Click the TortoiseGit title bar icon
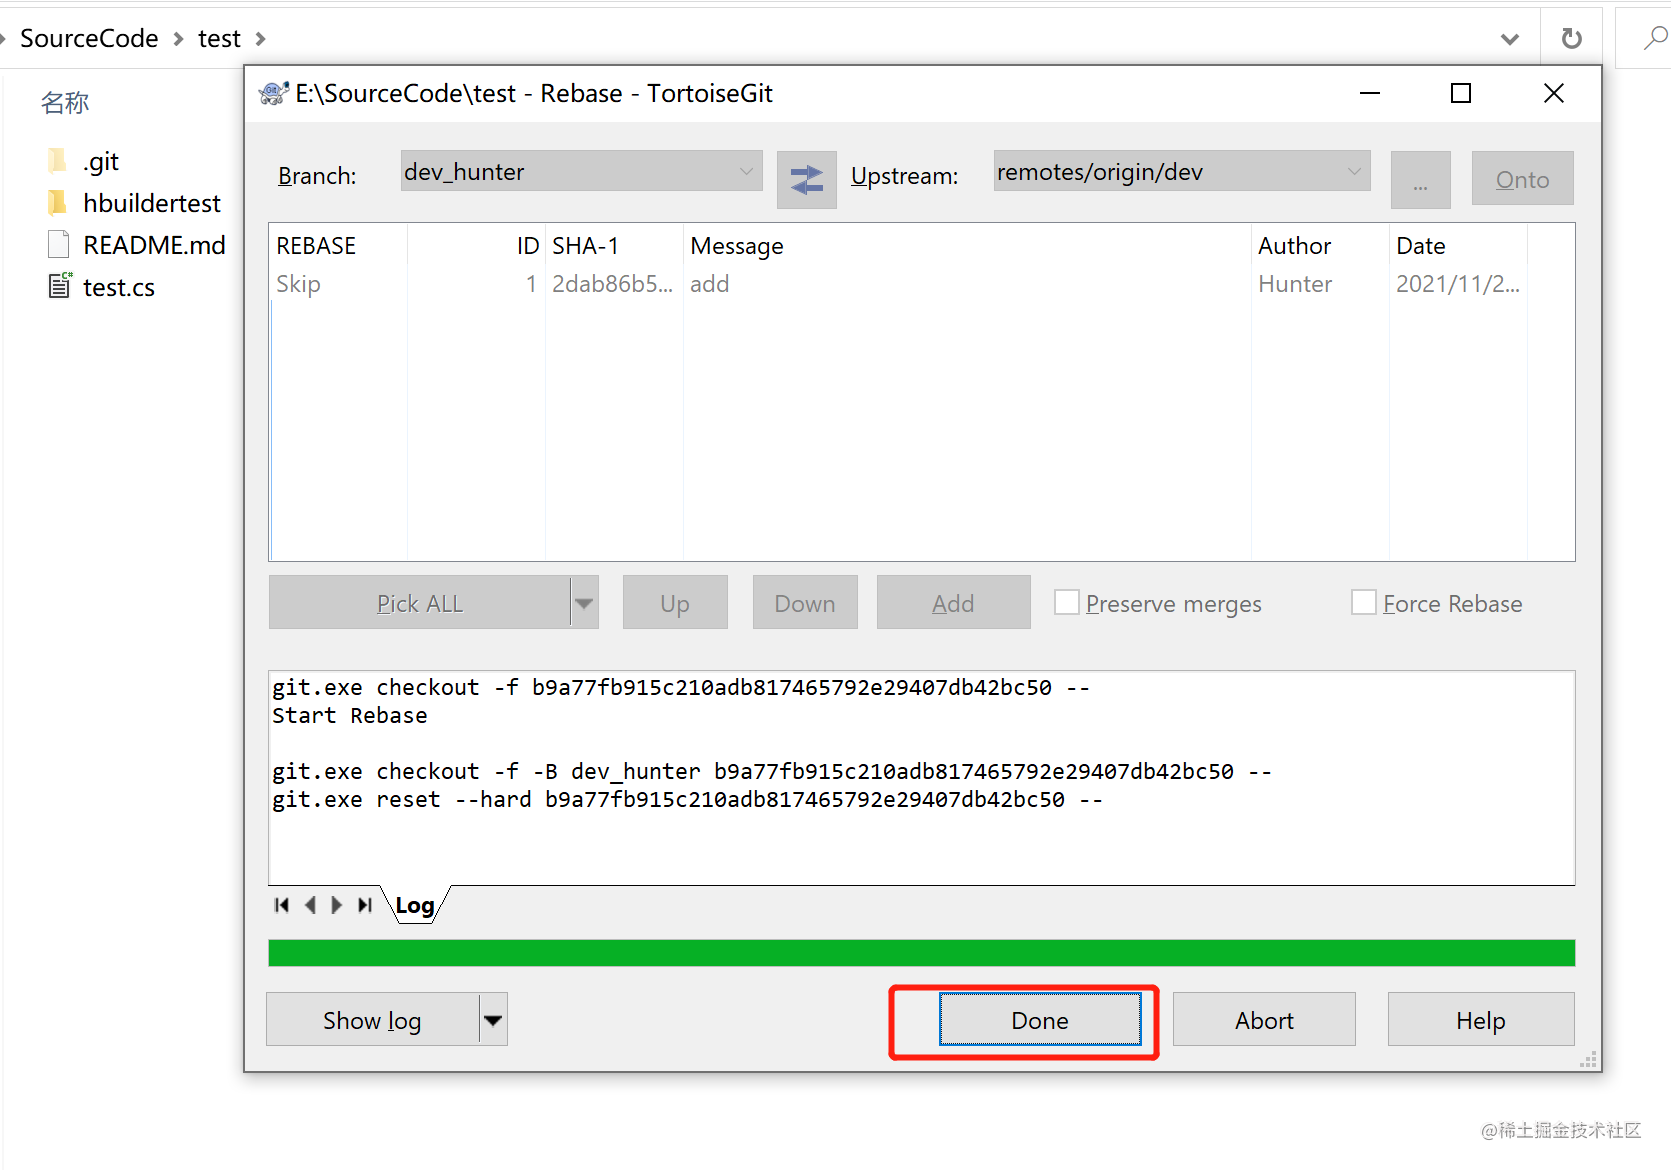This screenshot has height=1170, width=1671. pyautogui.click(x=273, y=93)
